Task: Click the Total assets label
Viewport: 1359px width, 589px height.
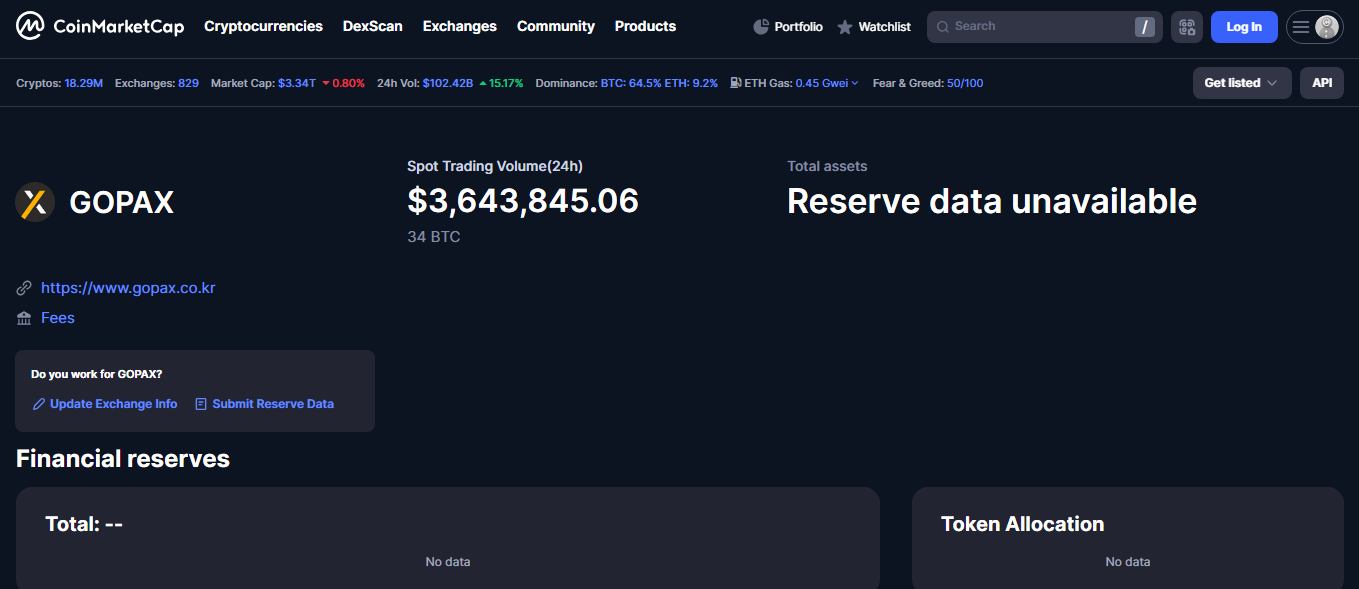Action: pyautogui.click(x=827, y=166)
